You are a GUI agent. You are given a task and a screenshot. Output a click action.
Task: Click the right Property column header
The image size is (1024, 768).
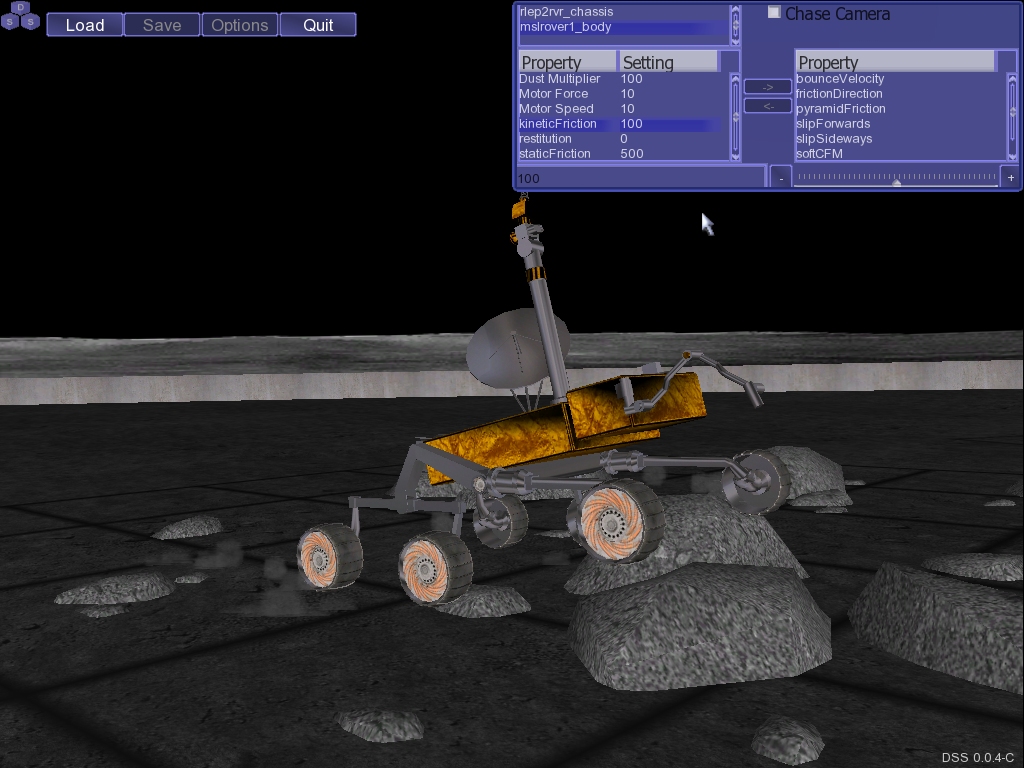[895, 63]
